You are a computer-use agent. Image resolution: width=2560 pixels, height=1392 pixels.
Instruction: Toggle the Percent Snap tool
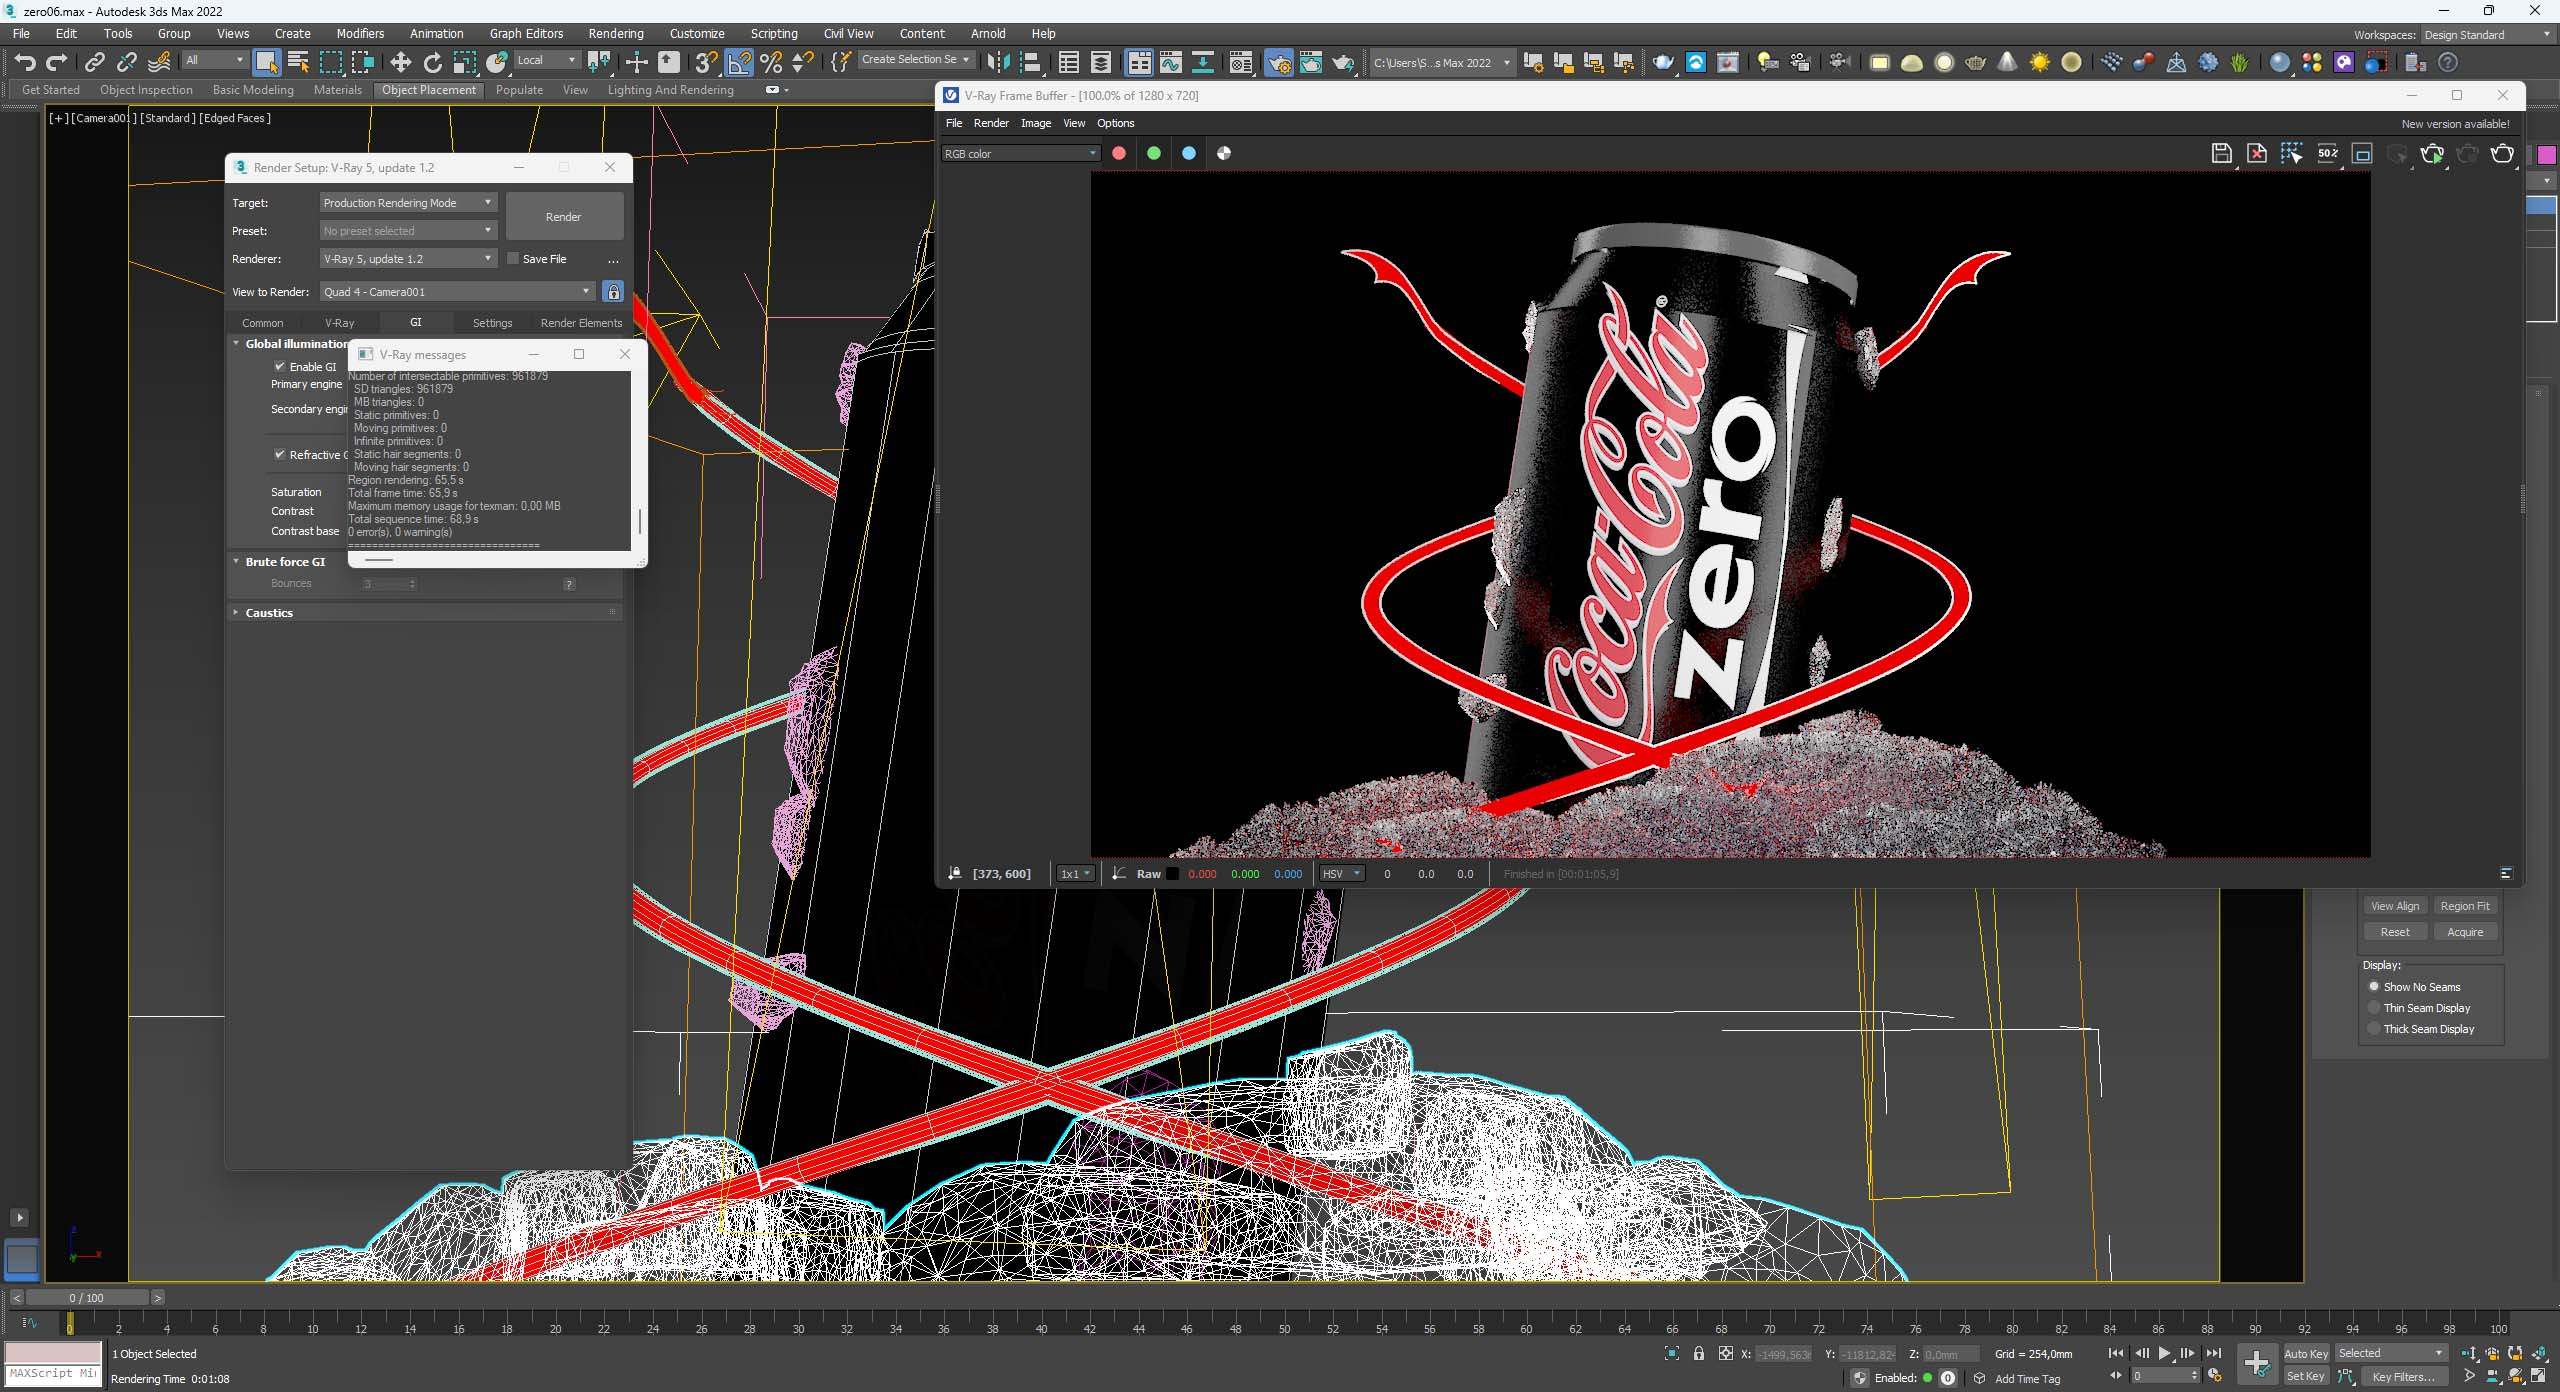[x=771, y=62]
